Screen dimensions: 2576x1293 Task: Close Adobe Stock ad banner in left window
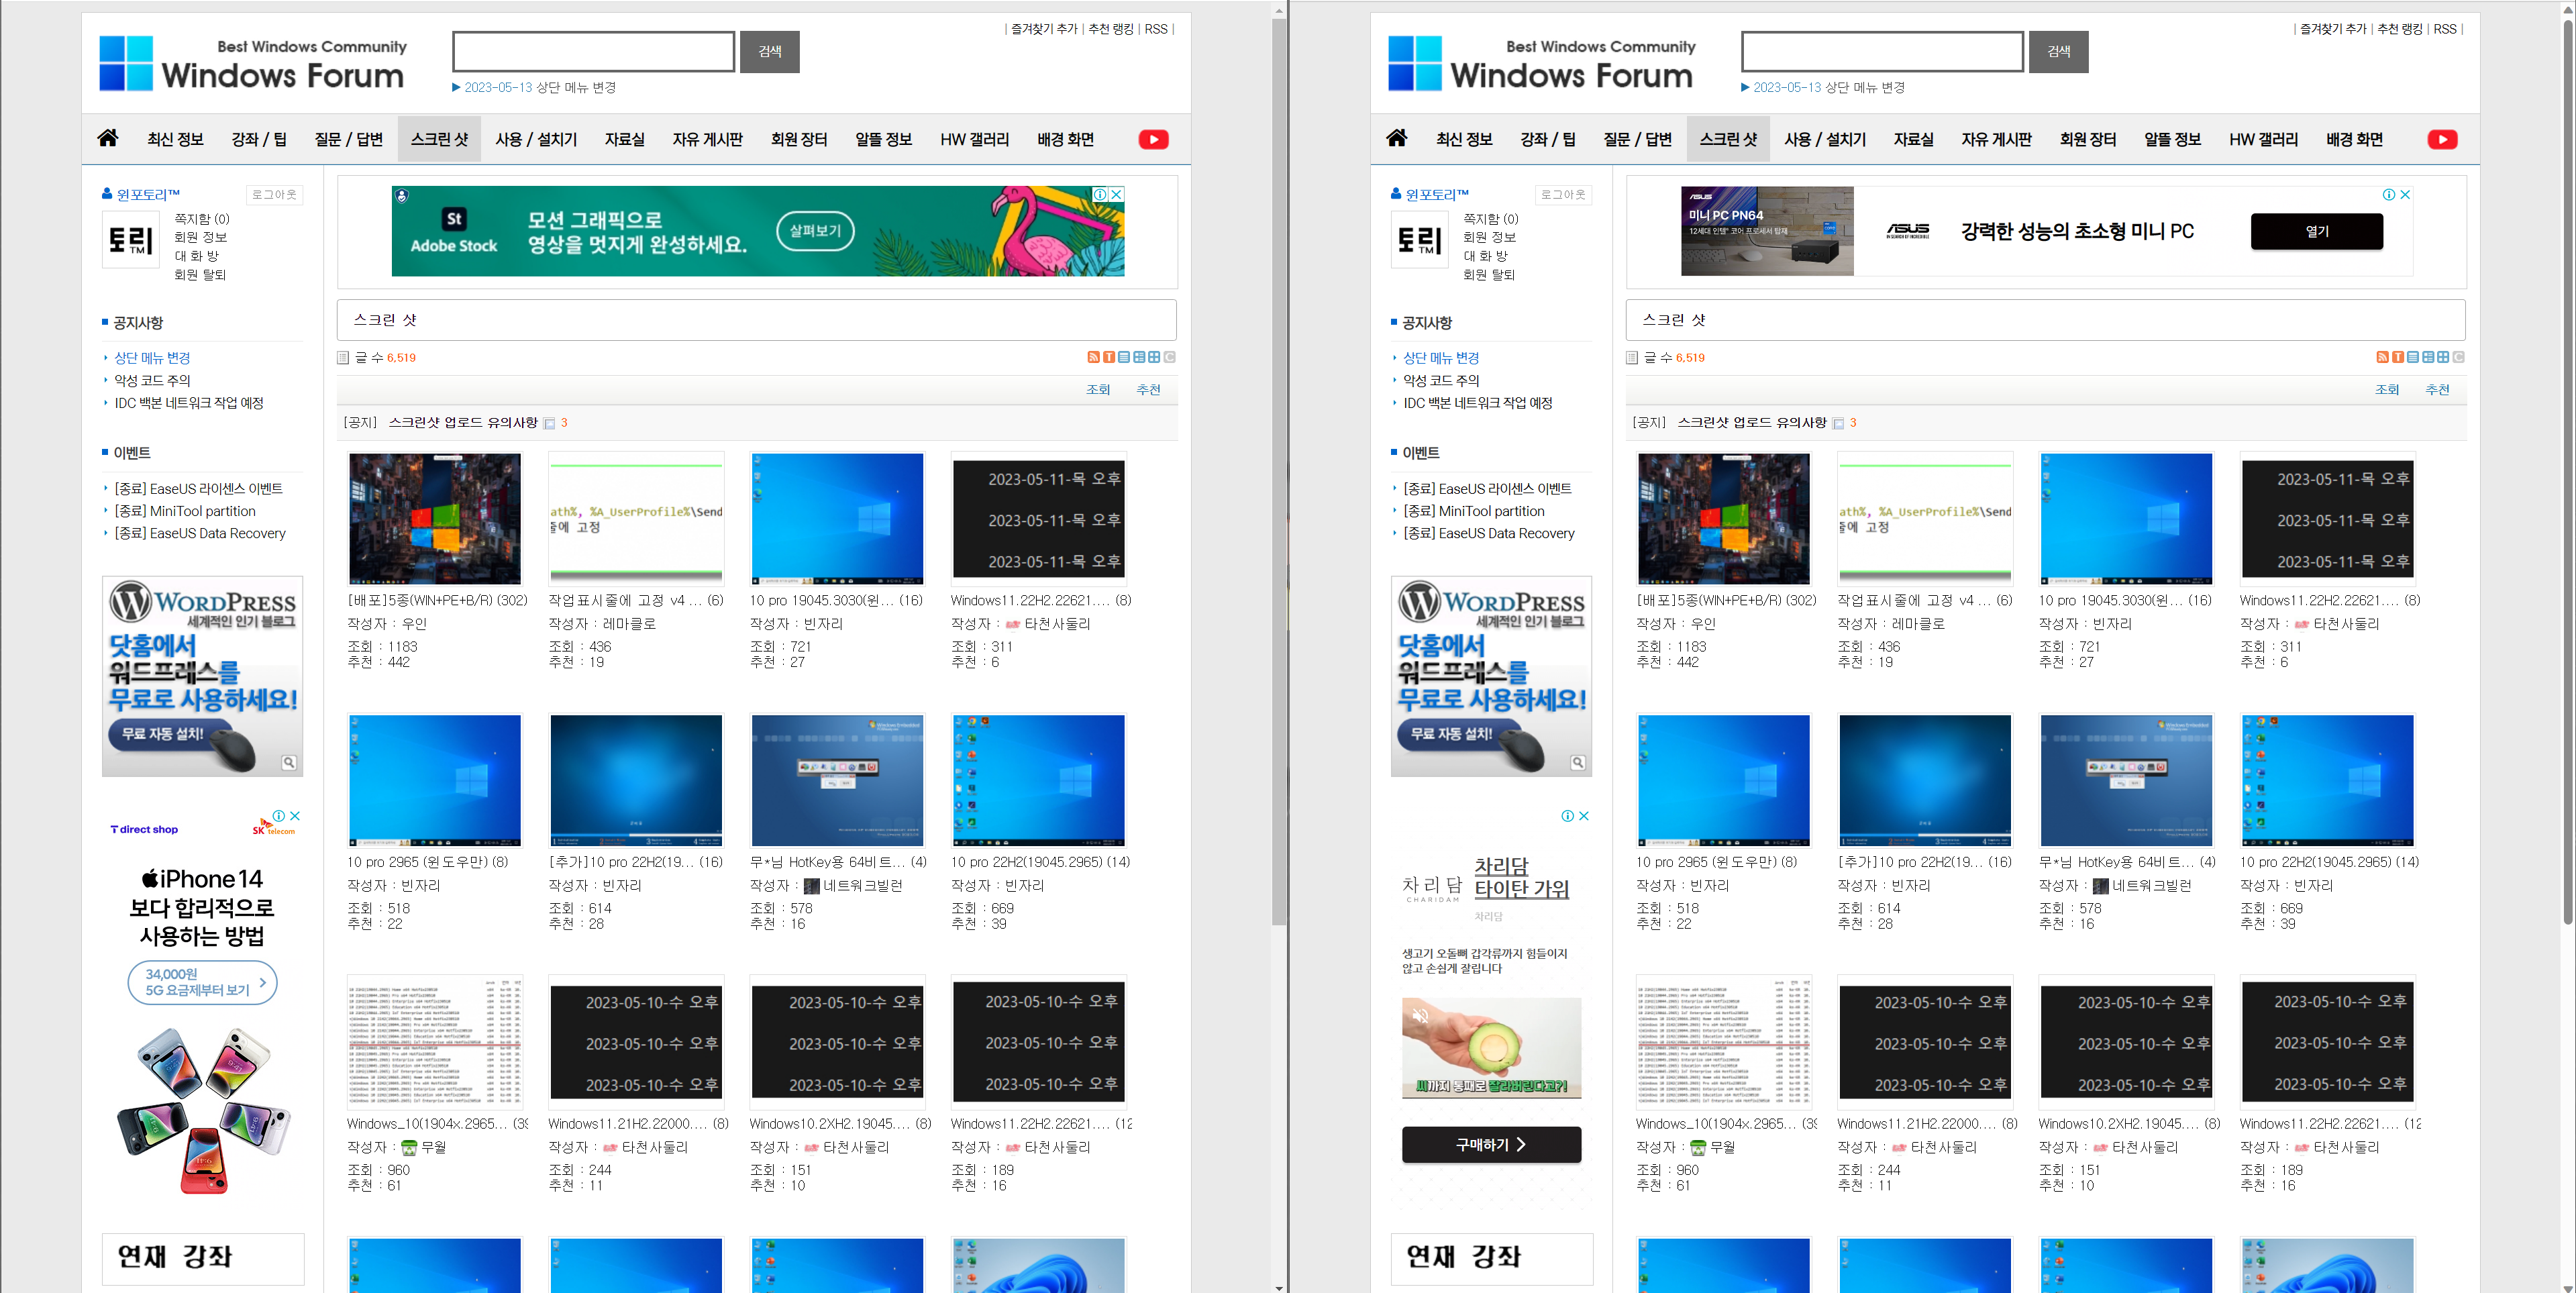[1117, 194]
